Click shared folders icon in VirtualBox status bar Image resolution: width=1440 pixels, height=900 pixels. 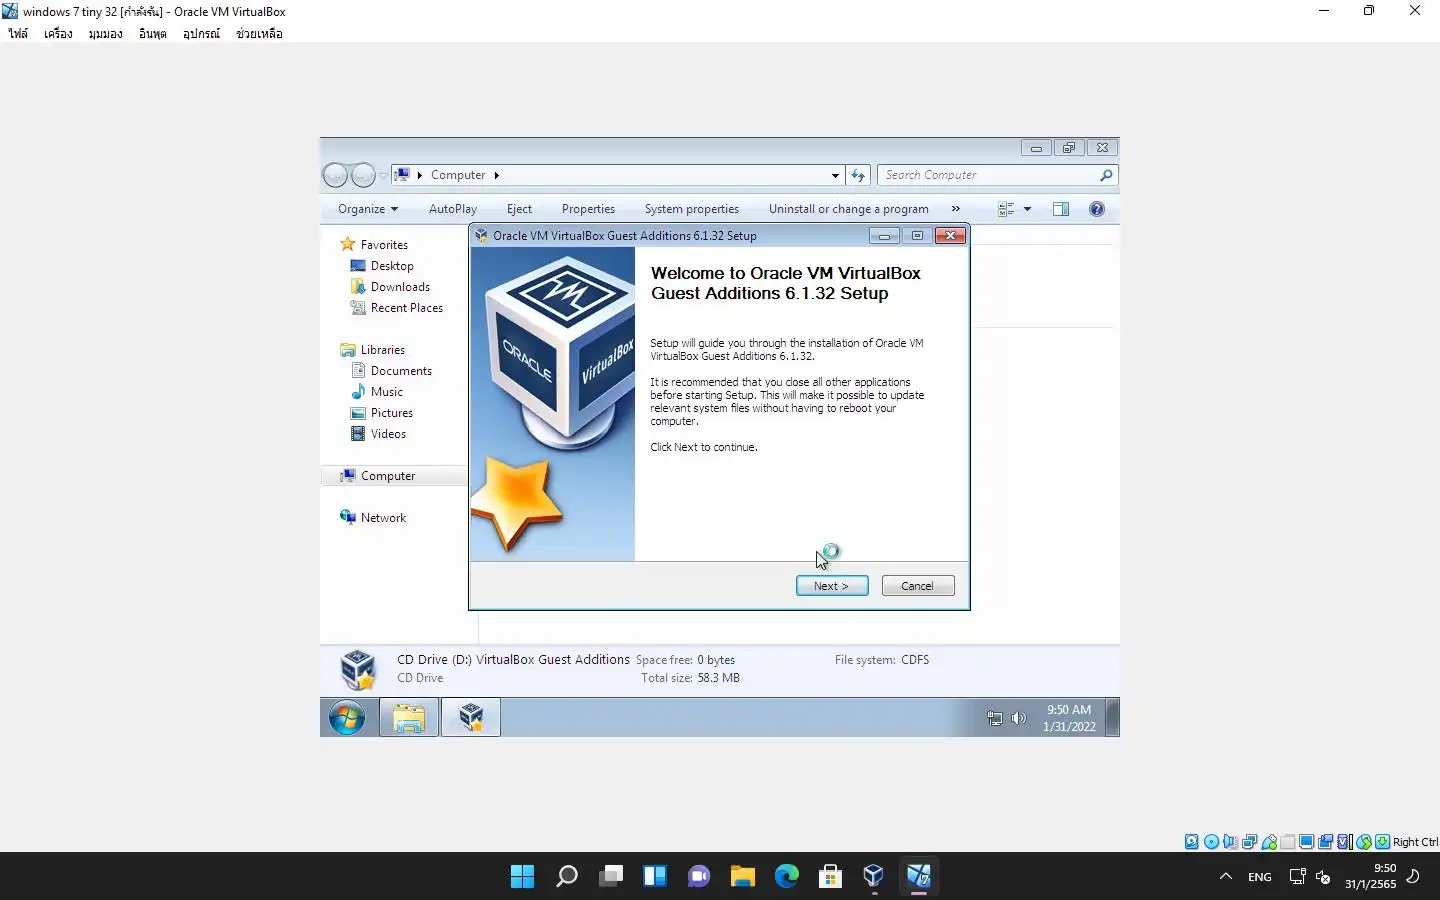pyautogui.click(x=1287, y=842)
